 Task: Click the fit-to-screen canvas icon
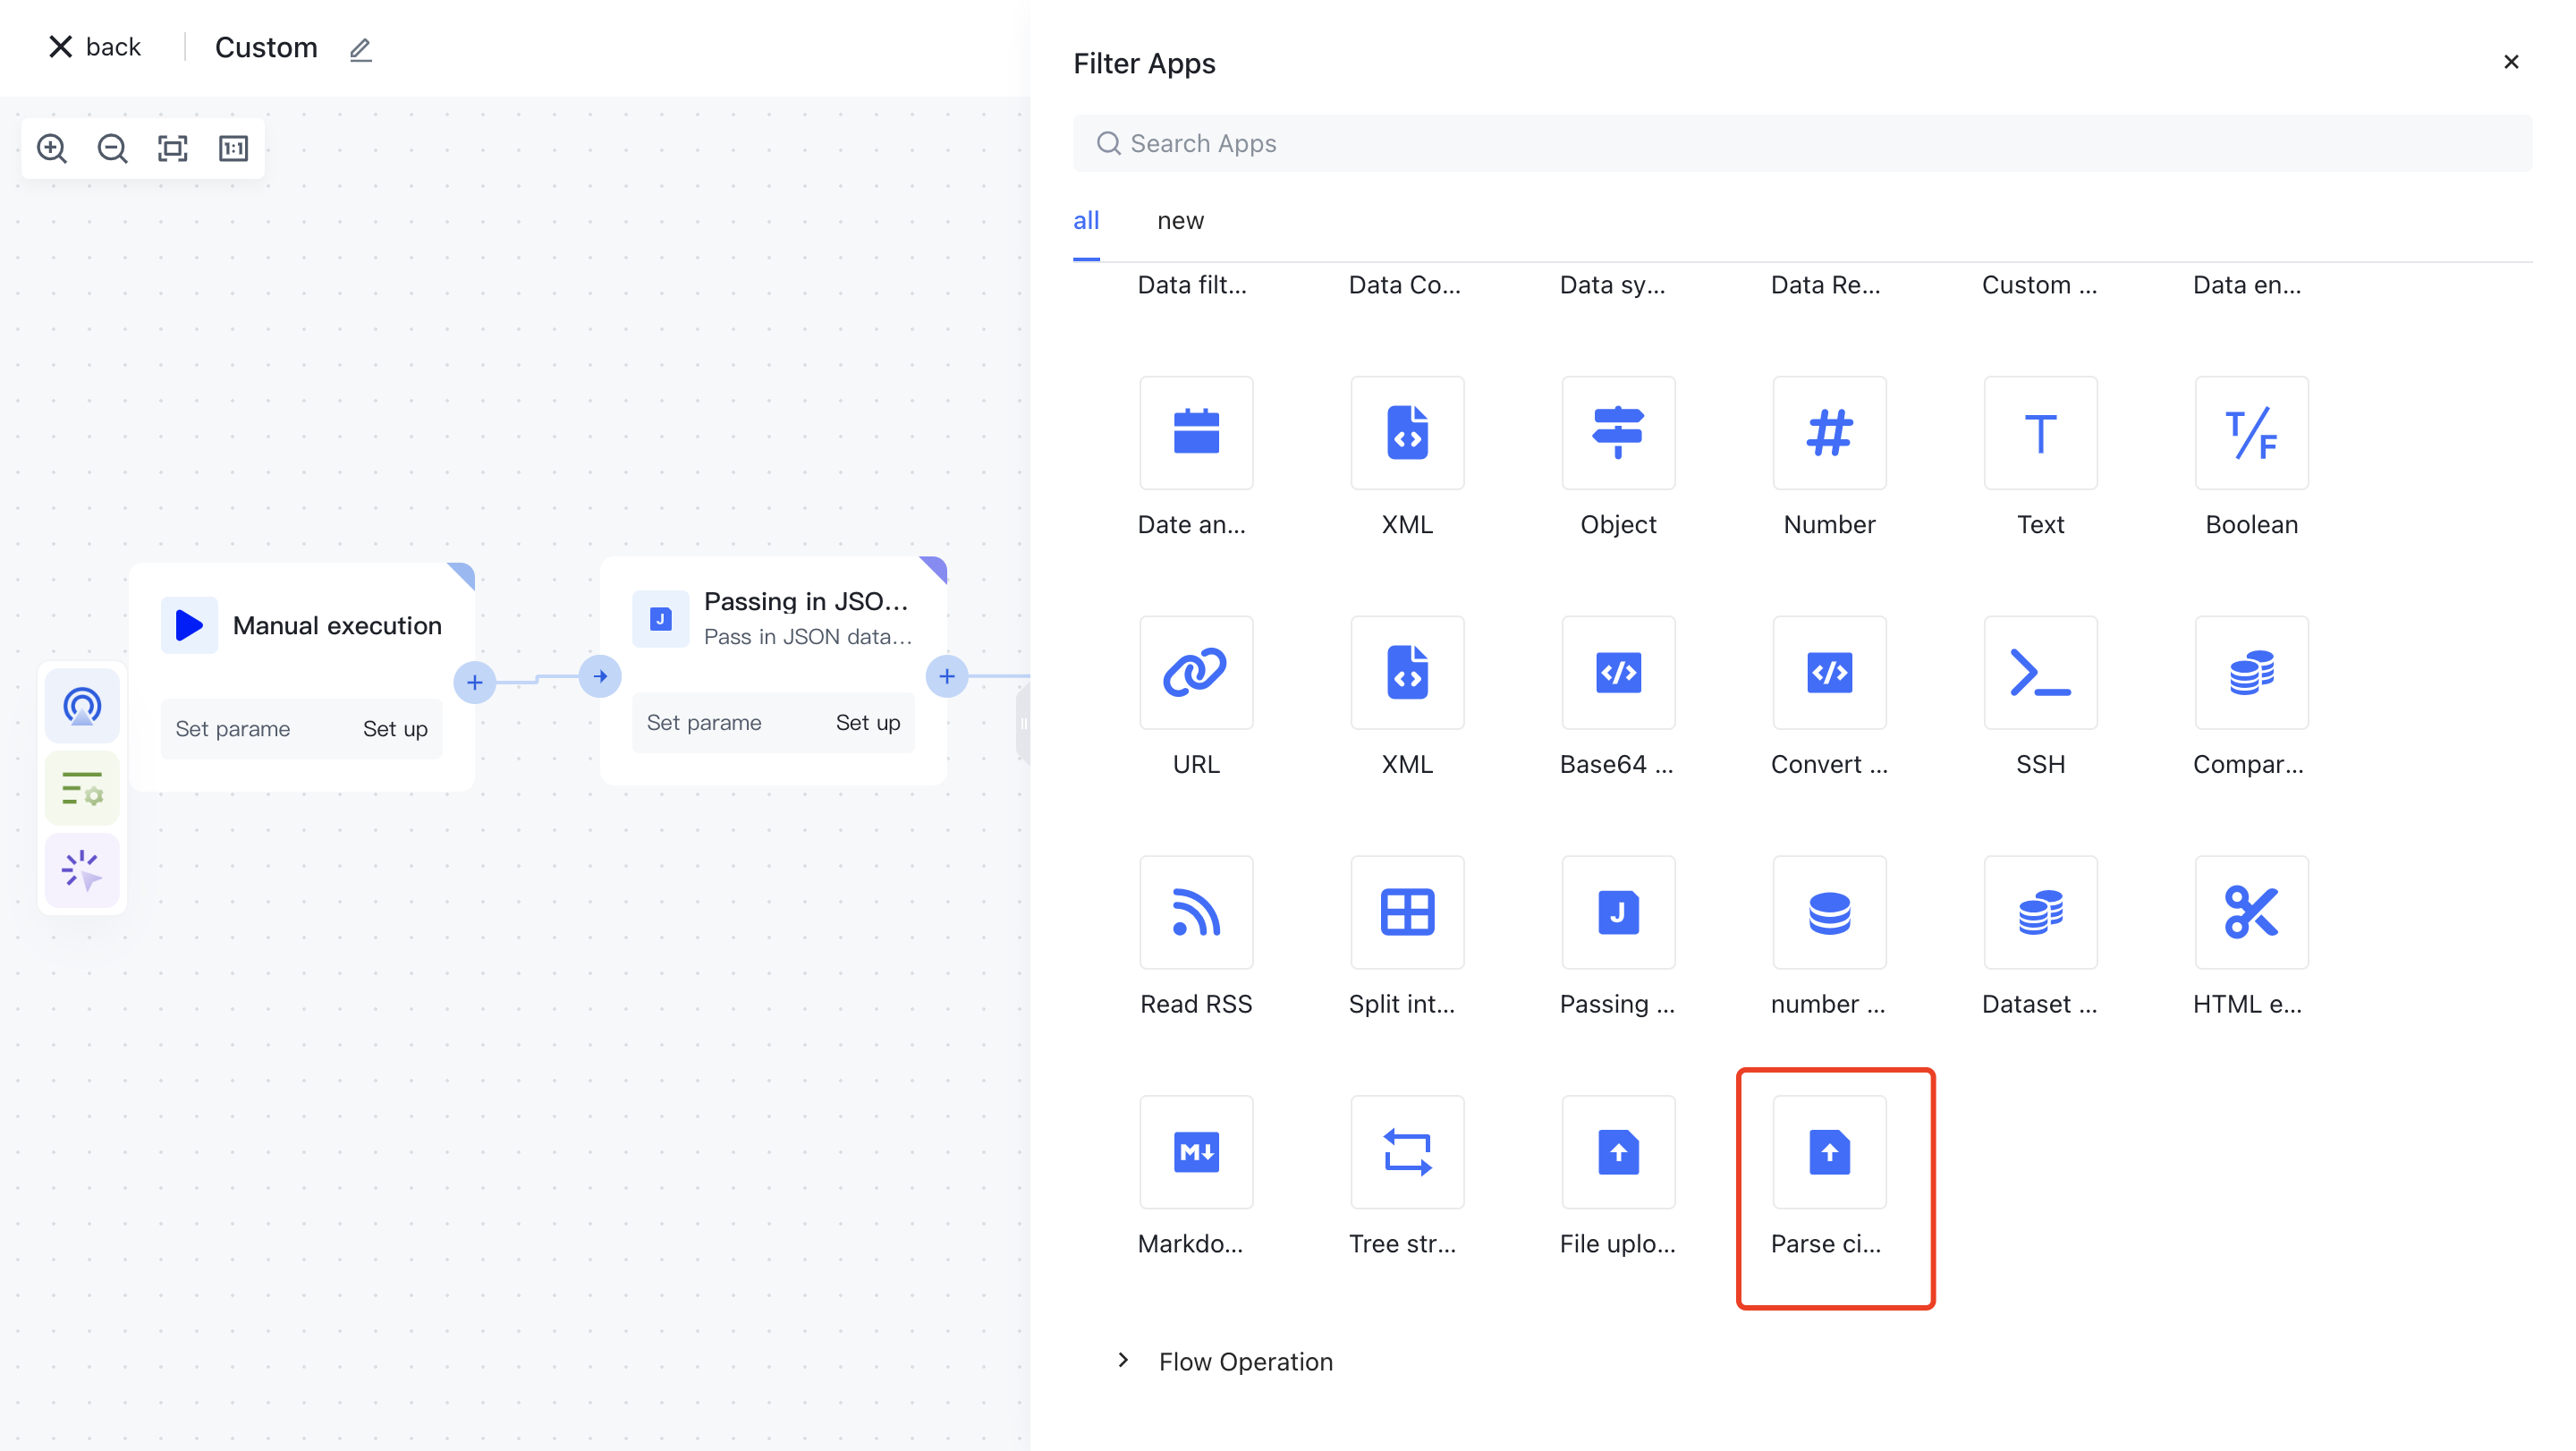click(172, 149)
